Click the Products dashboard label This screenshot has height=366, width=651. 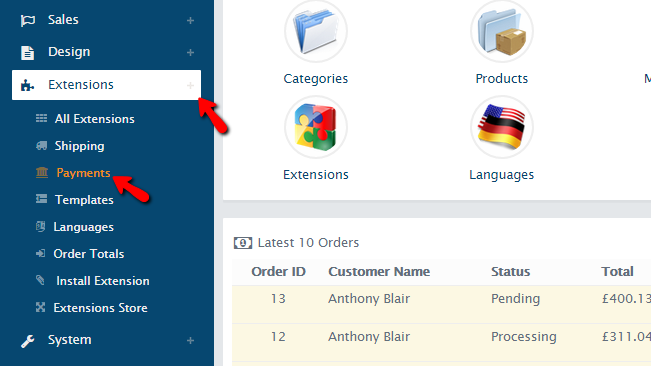[x=502, y=78]
